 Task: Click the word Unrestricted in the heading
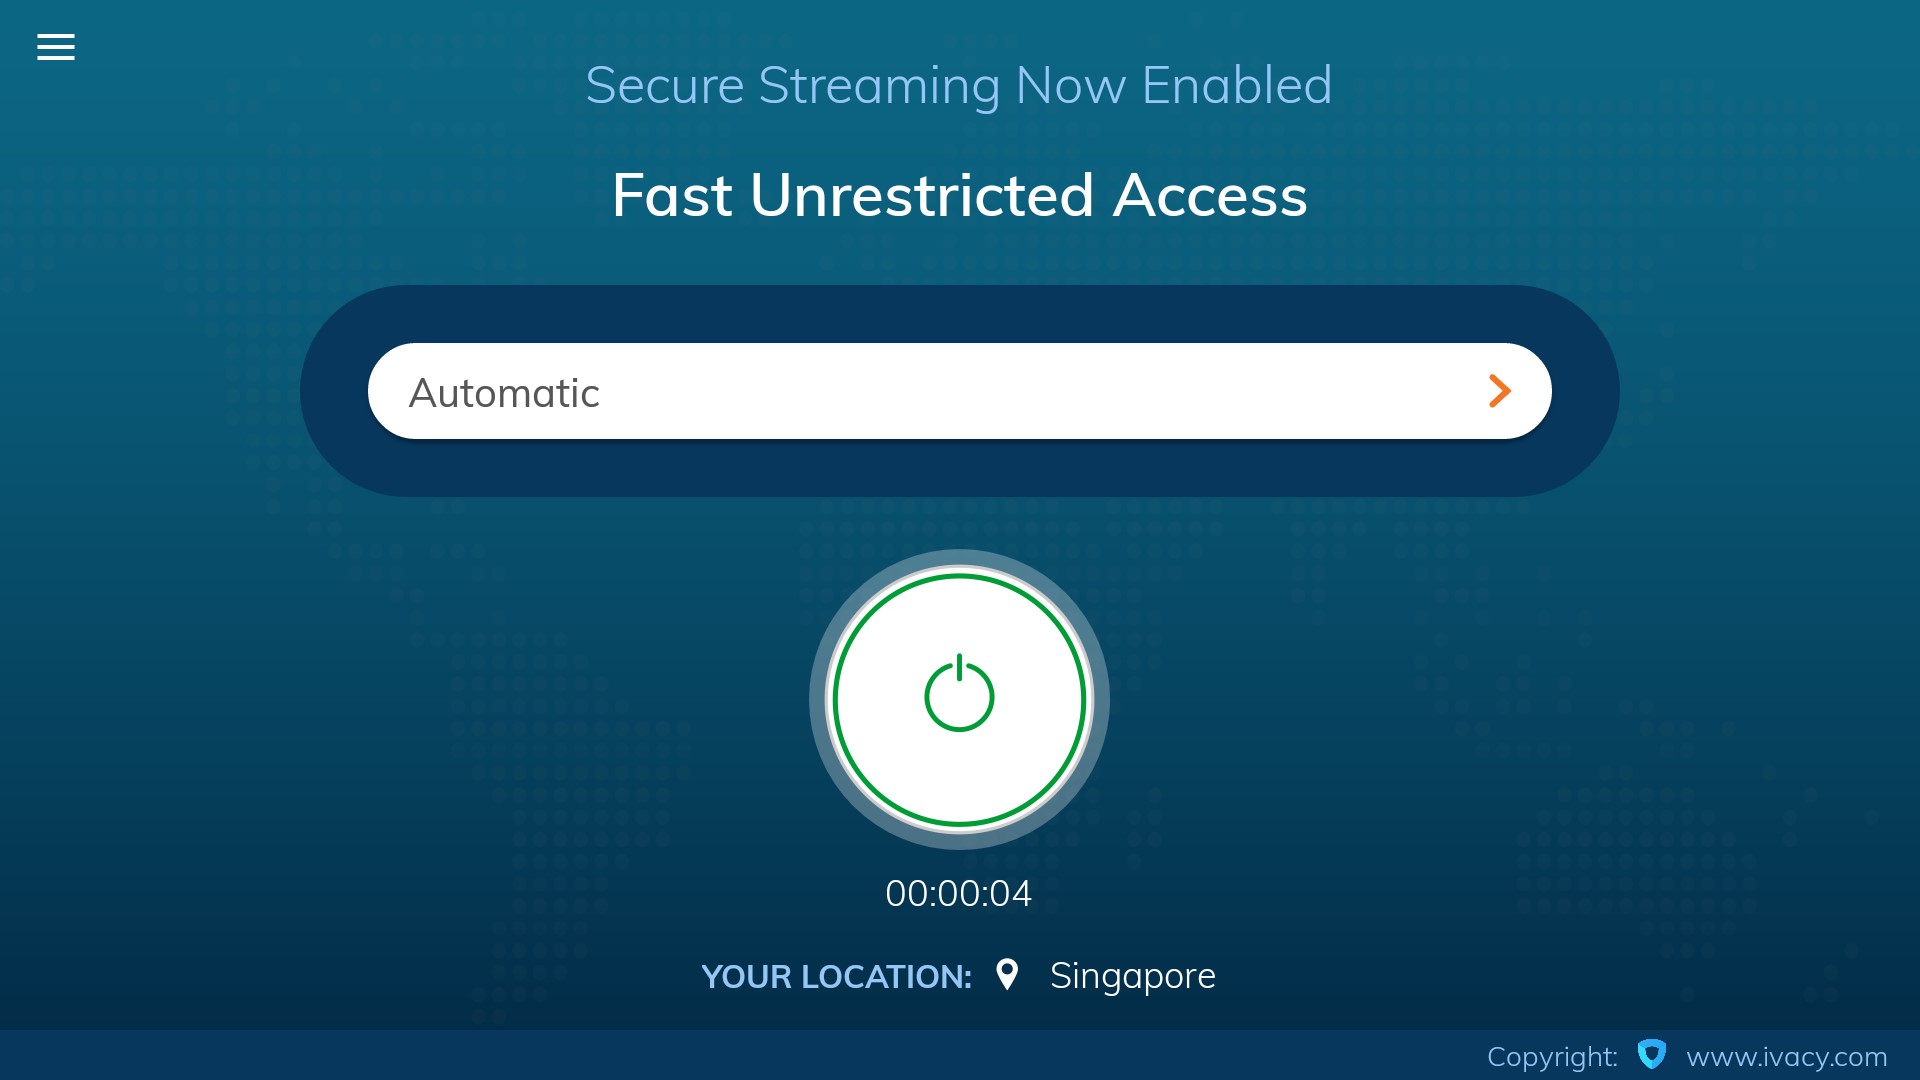pos(921,195)
